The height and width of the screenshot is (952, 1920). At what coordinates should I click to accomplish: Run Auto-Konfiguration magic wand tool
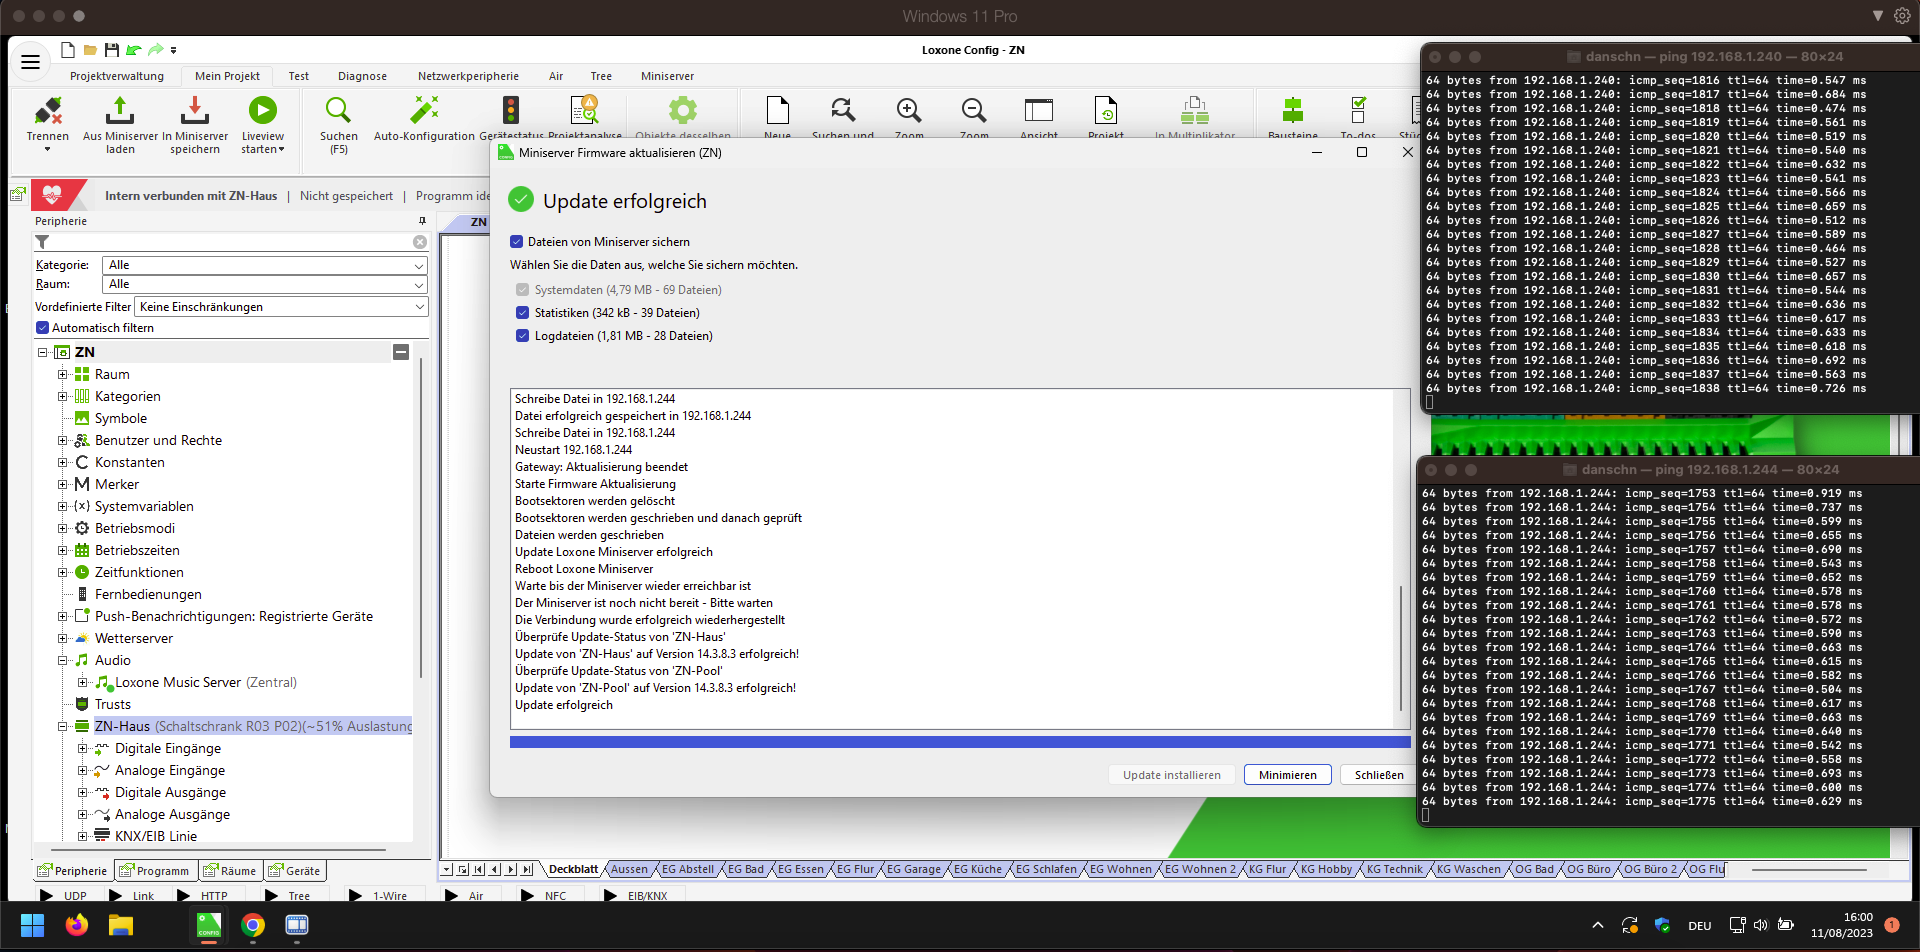tap(424, 110)
